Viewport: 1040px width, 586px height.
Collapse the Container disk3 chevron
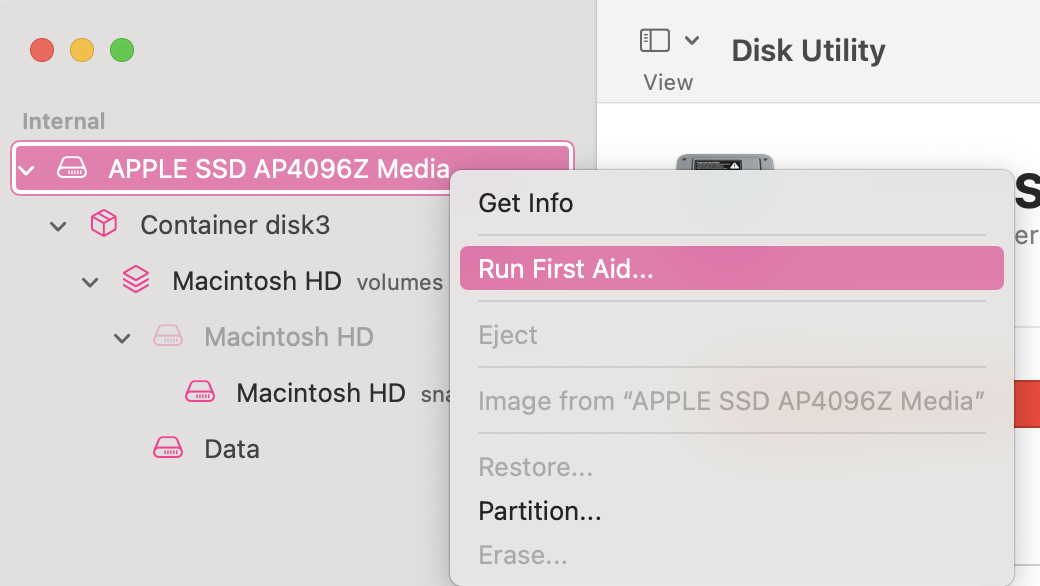pyautogui.click(x=59, y=226)
